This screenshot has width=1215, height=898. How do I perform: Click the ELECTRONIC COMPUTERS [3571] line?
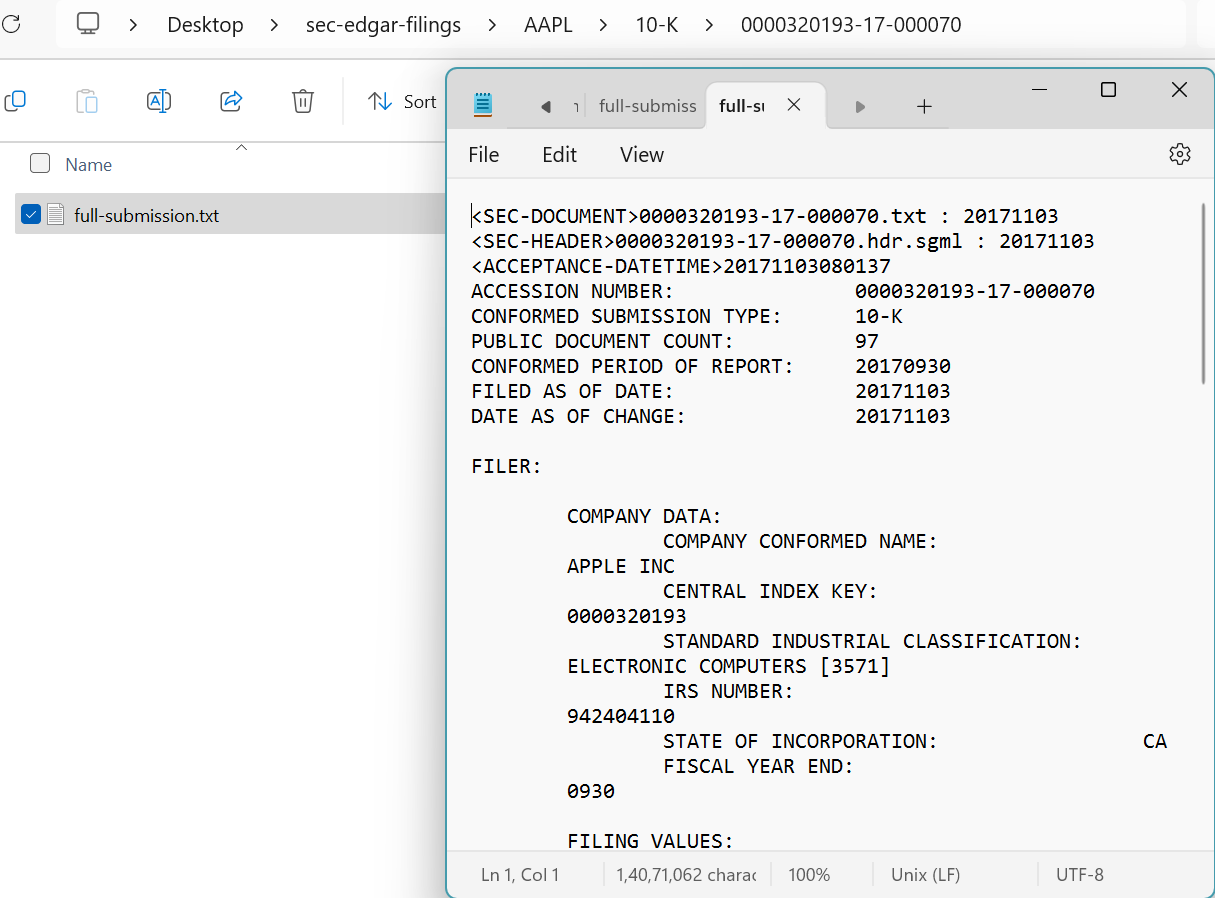point(729,666)
